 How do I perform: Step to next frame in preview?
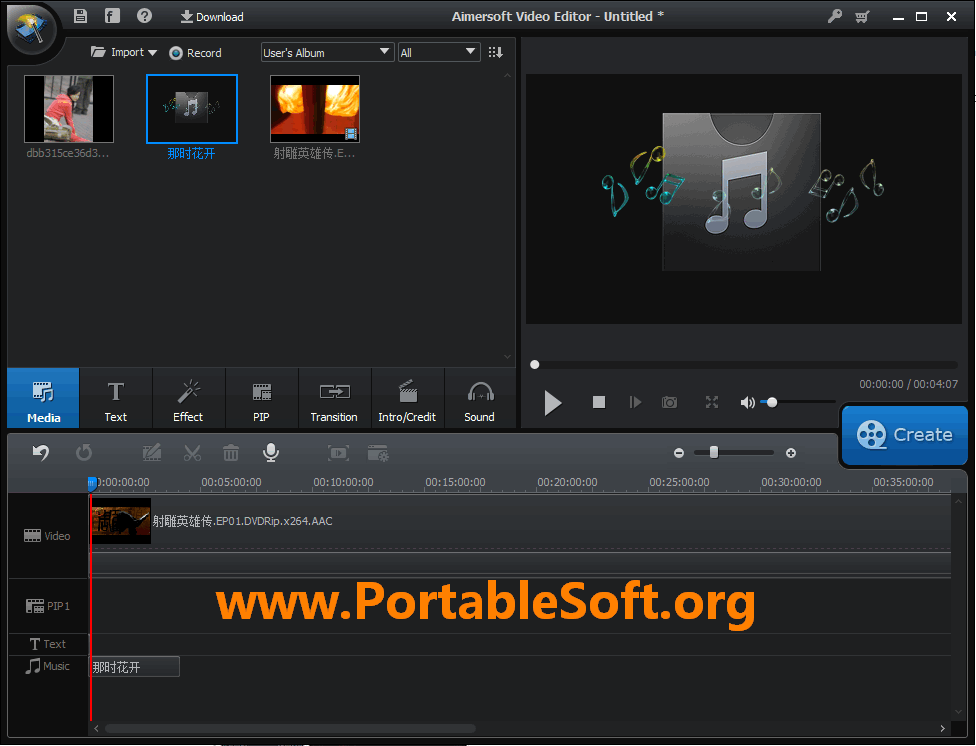tap(635, 402)
